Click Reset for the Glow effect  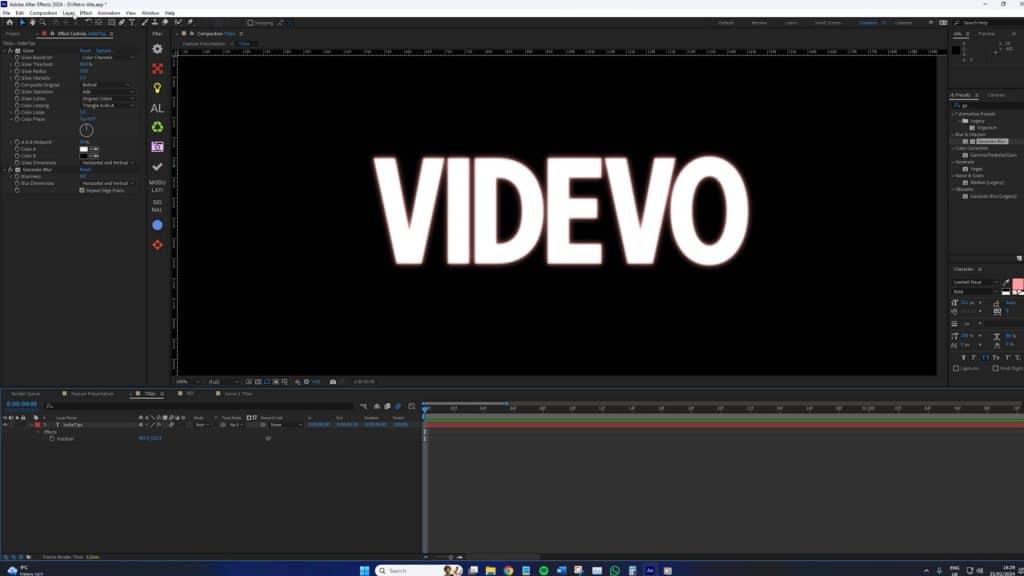85,50
